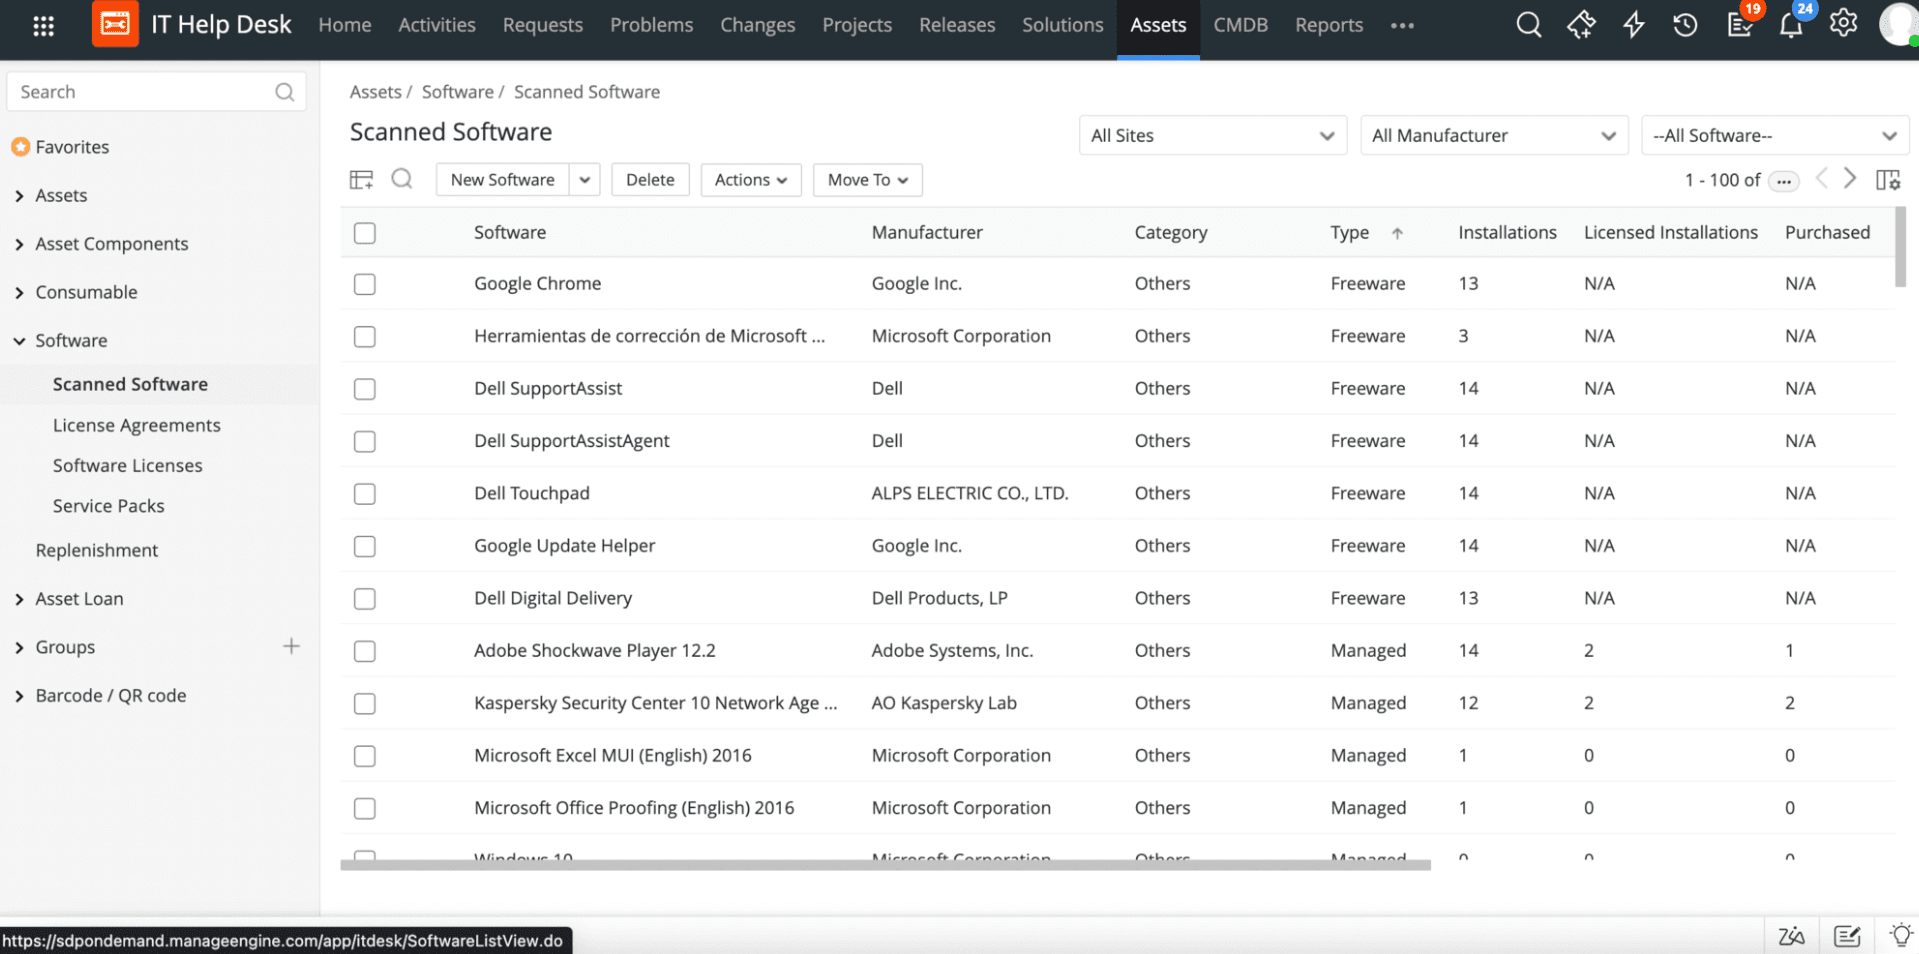1919x954 pixels.
Task: Select the checkbox for Google Chrome row
Action: point(364,284)
